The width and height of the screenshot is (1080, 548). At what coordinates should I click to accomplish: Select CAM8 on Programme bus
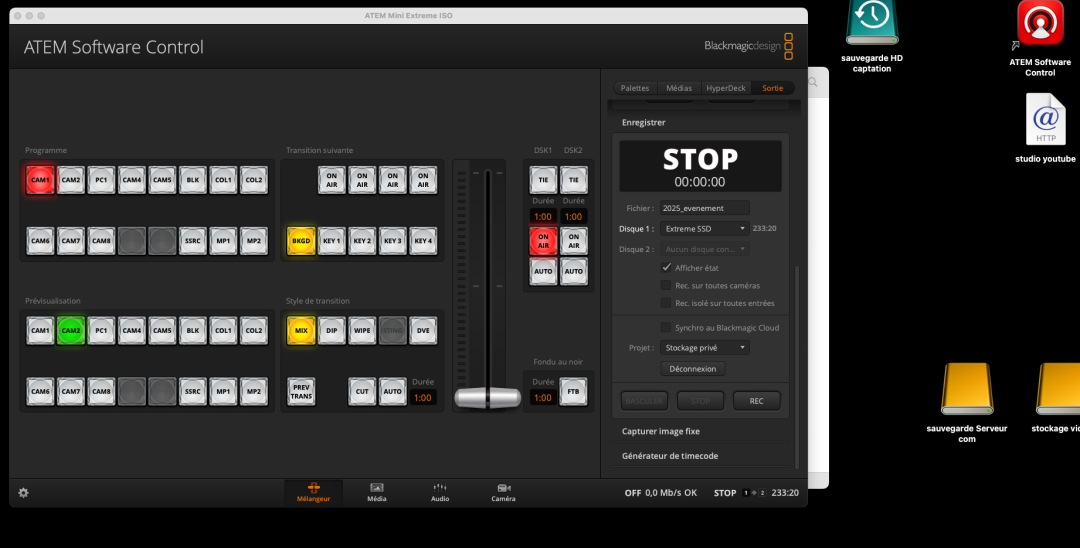[x=101, y=241]
